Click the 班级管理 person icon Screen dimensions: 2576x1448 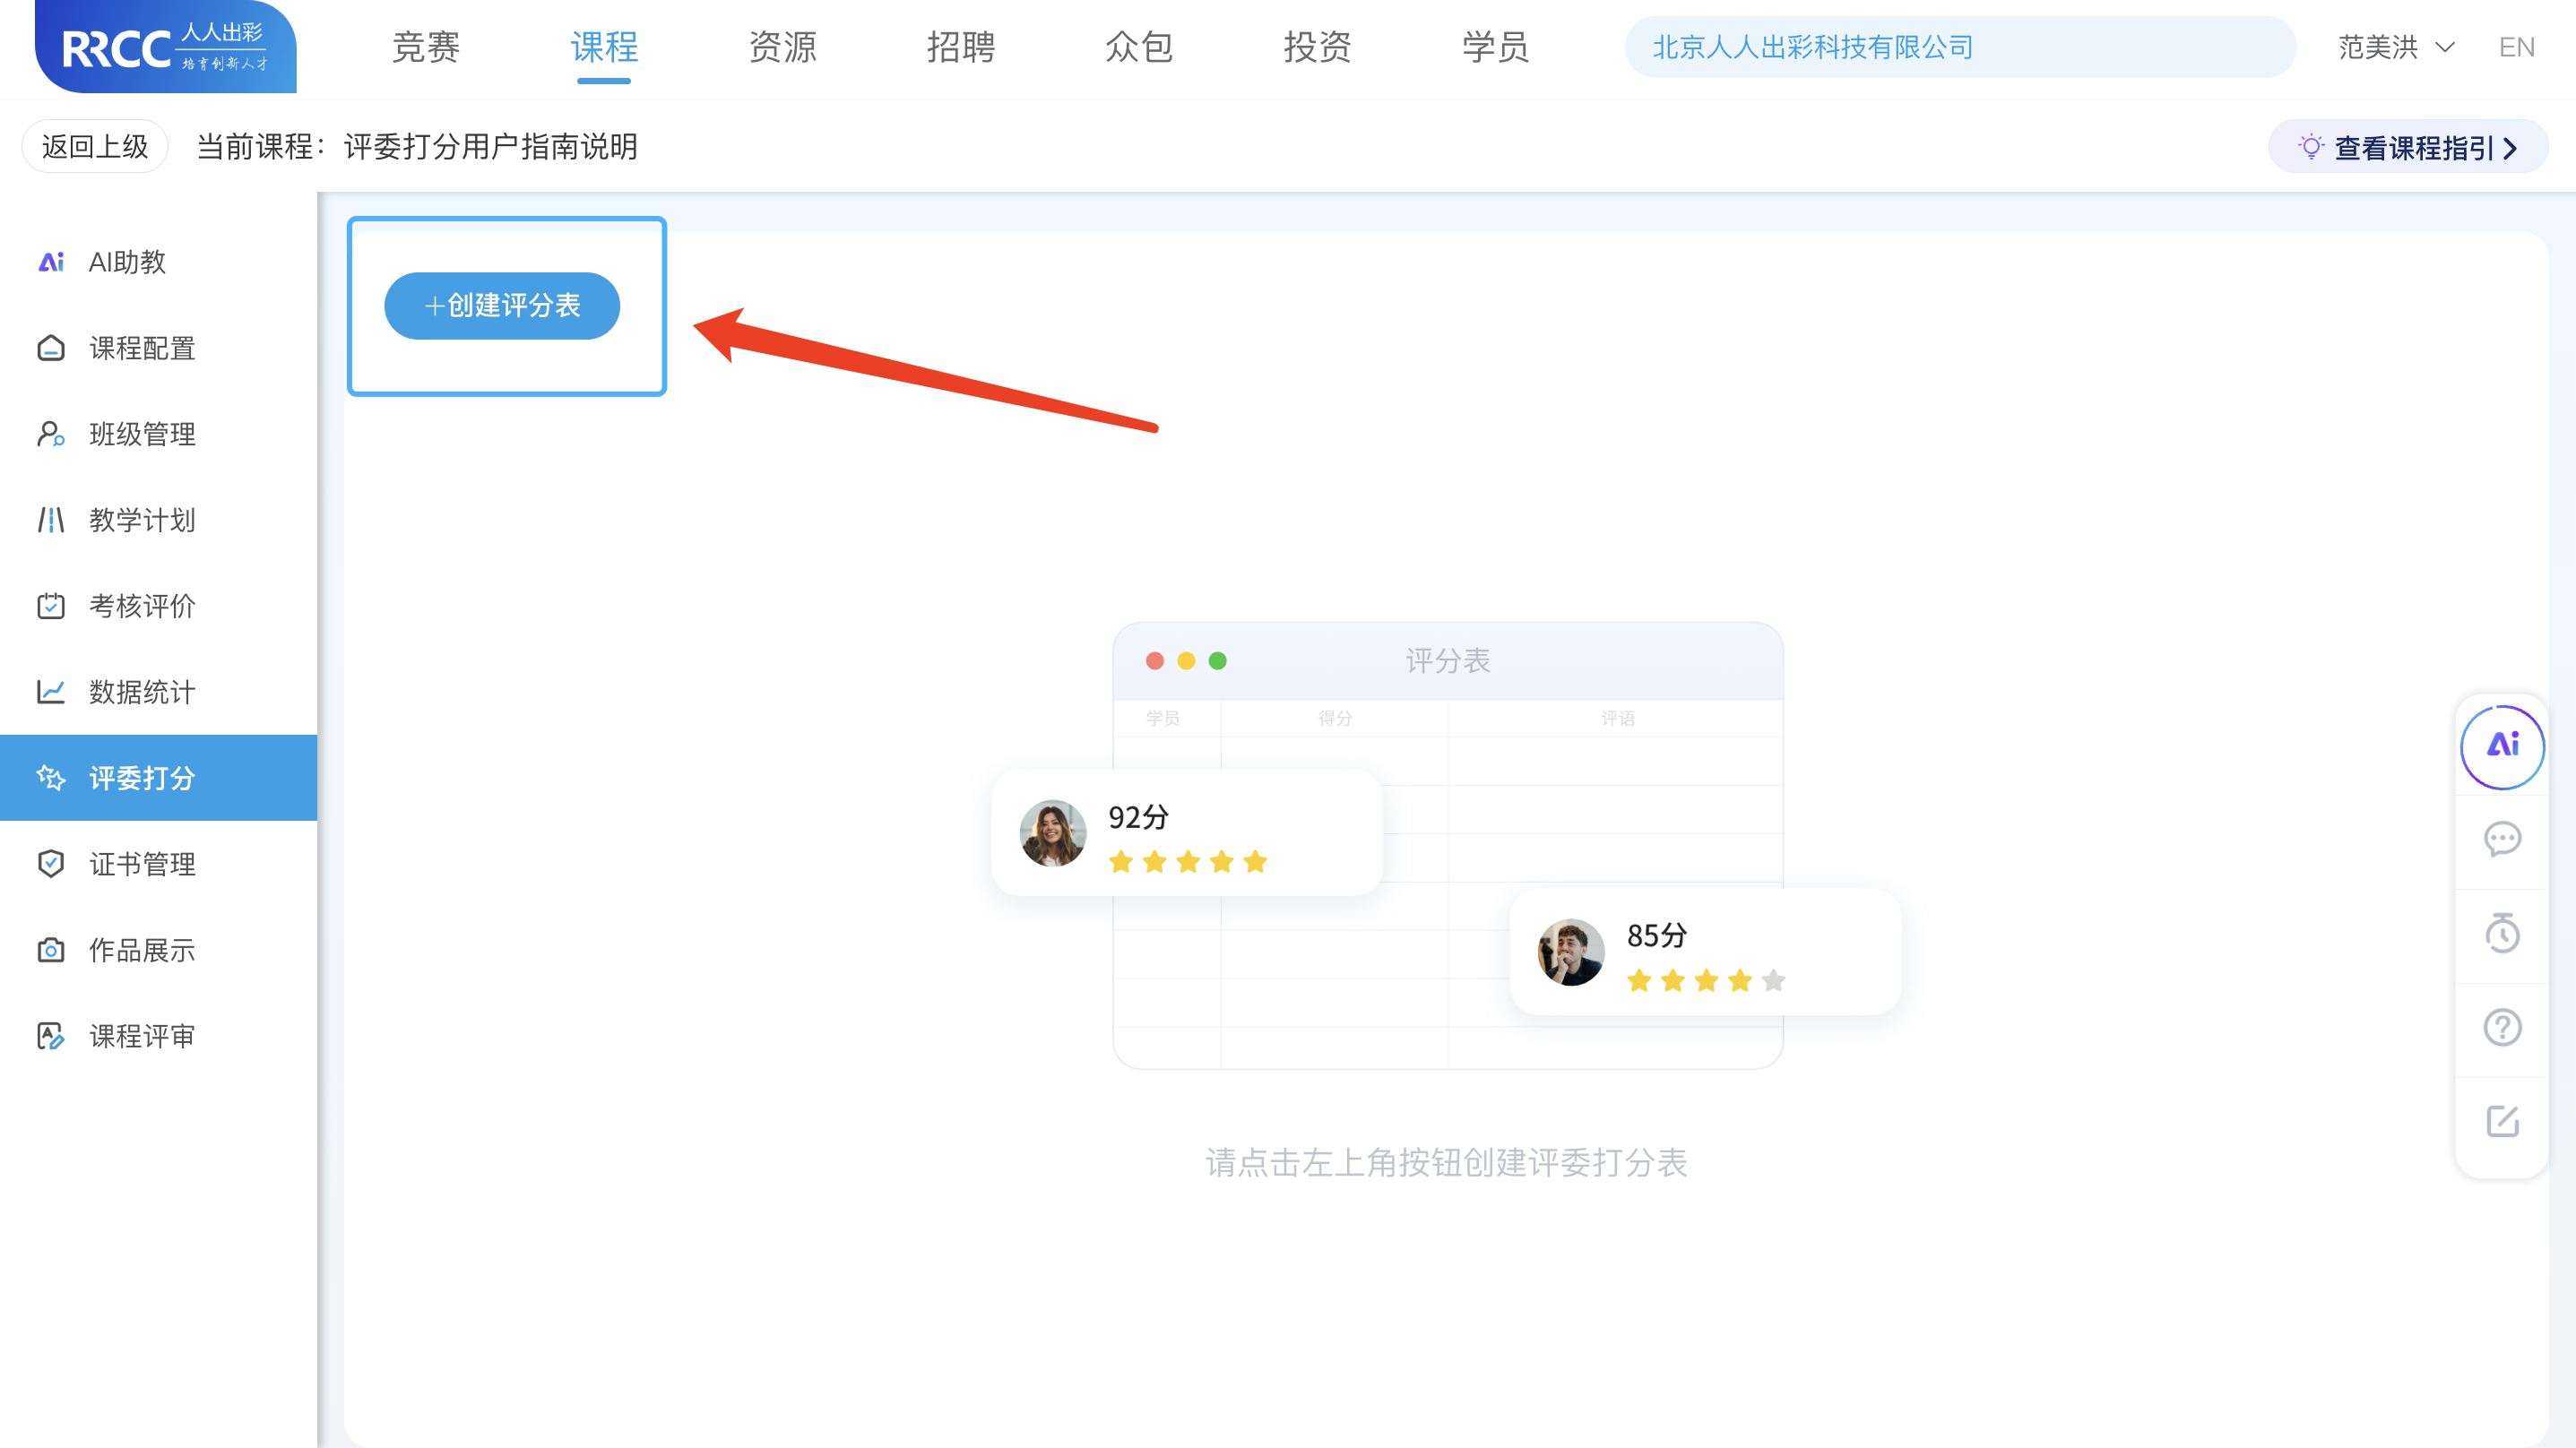pos(51,434)
